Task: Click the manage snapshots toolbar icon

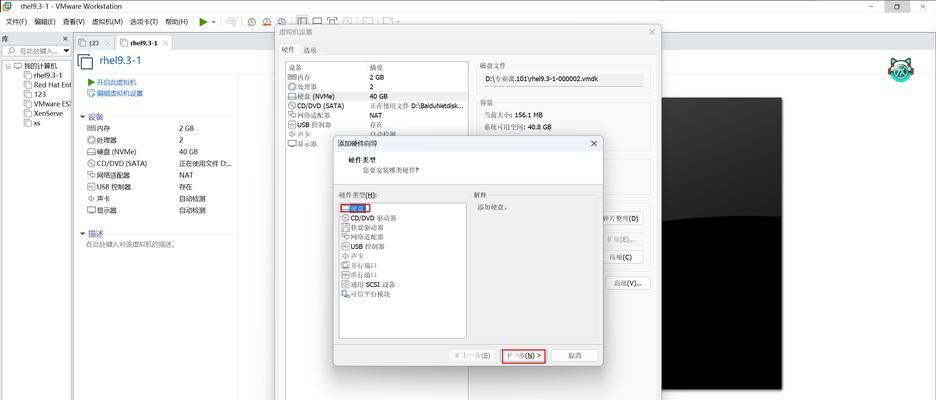Action: 281,21
